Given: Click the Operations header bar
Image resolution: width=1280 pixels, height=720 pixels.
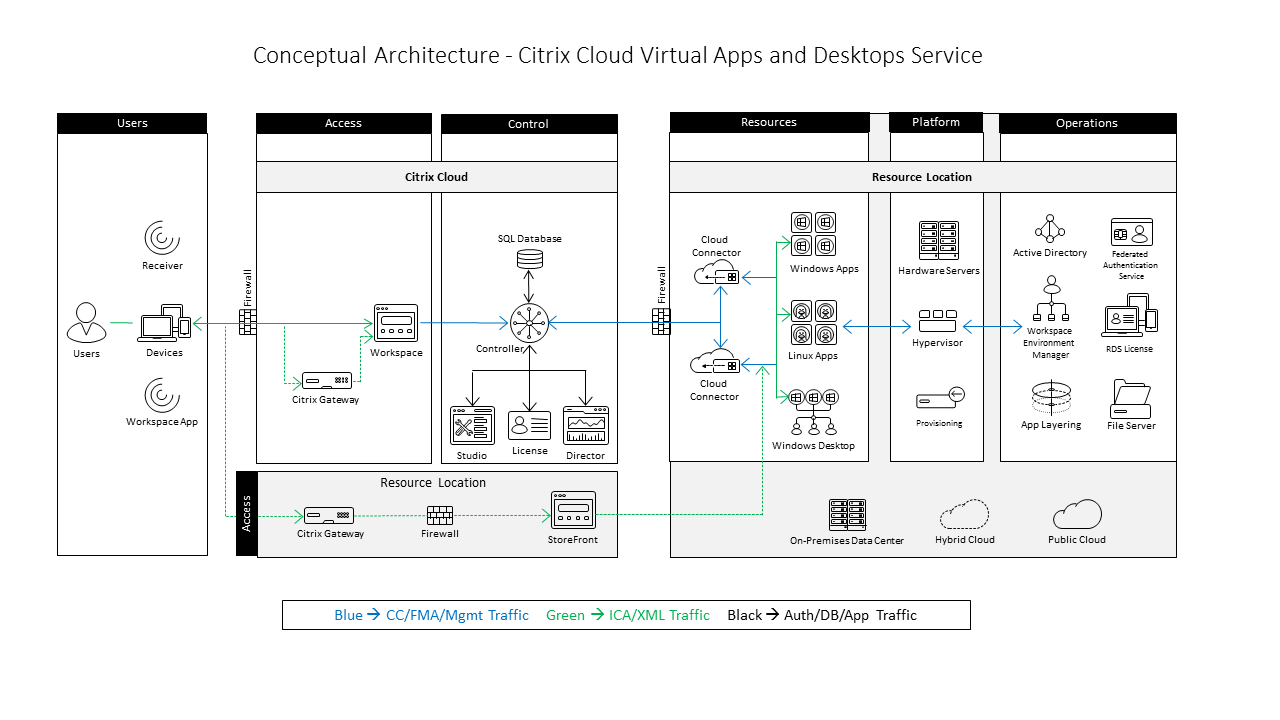Looking at the screenshot, I should click(x=1087, y=123).
